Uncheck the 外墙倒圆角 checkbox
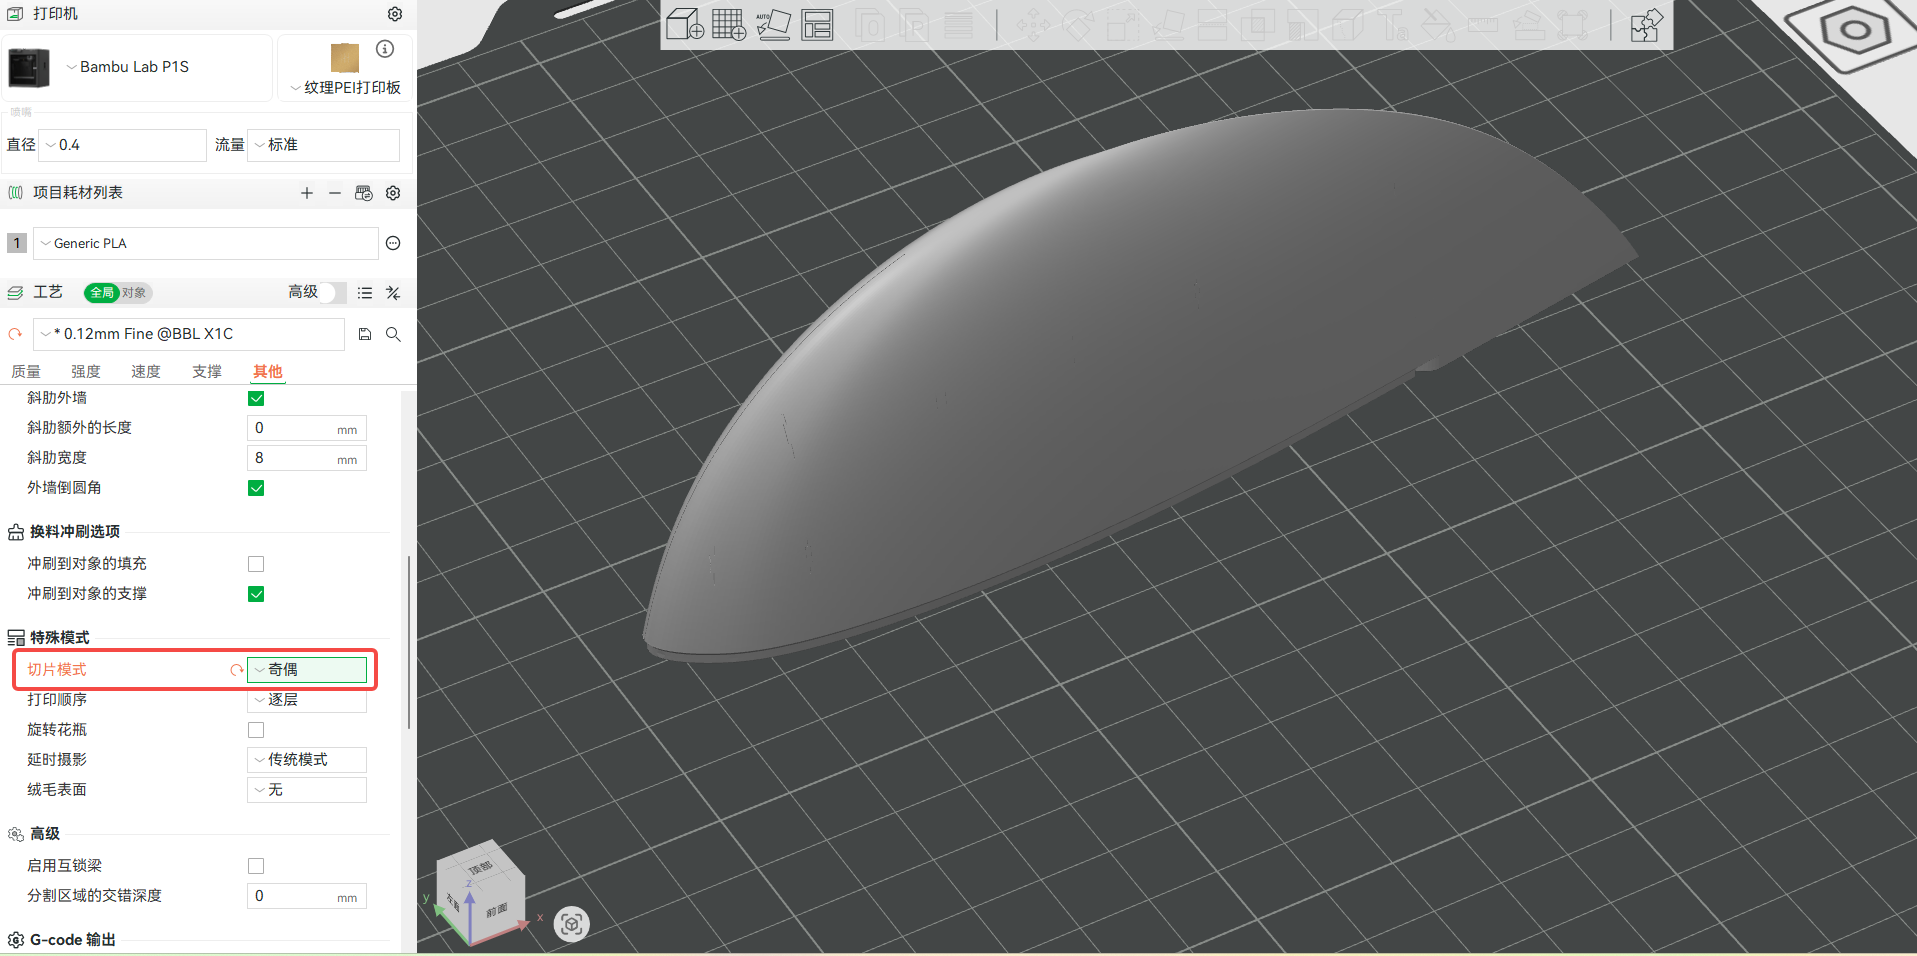This screenshot has height=956, width=1917. point(256,488)
